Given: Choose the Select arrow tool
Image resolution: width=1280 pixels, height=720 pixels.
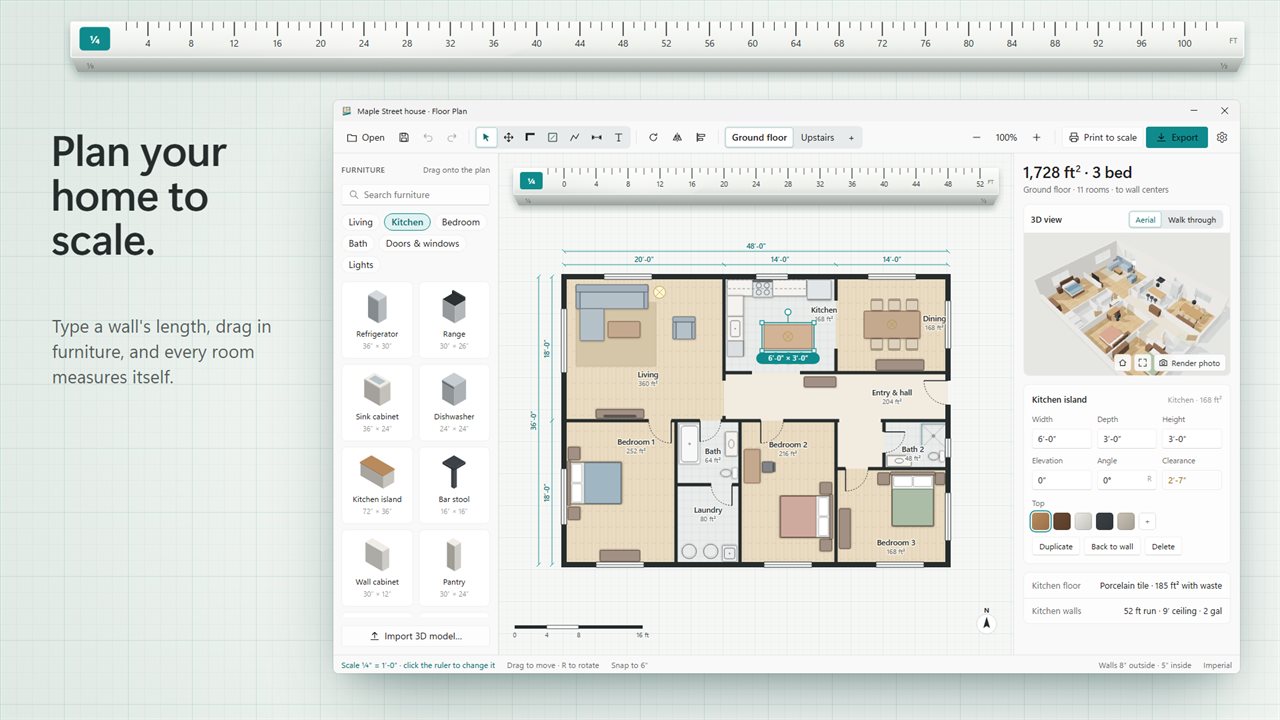Looking at the screenshot, I should point(486,138).
